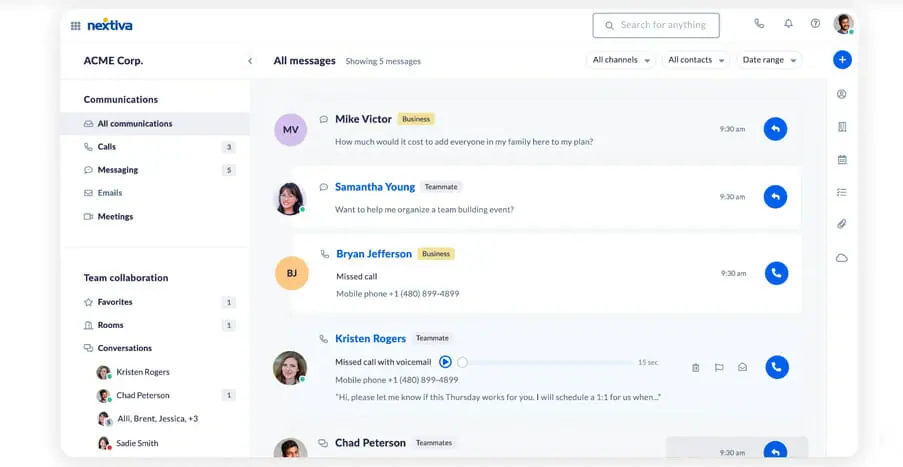Click the Business tag on Mike Victor

(416, 119)
